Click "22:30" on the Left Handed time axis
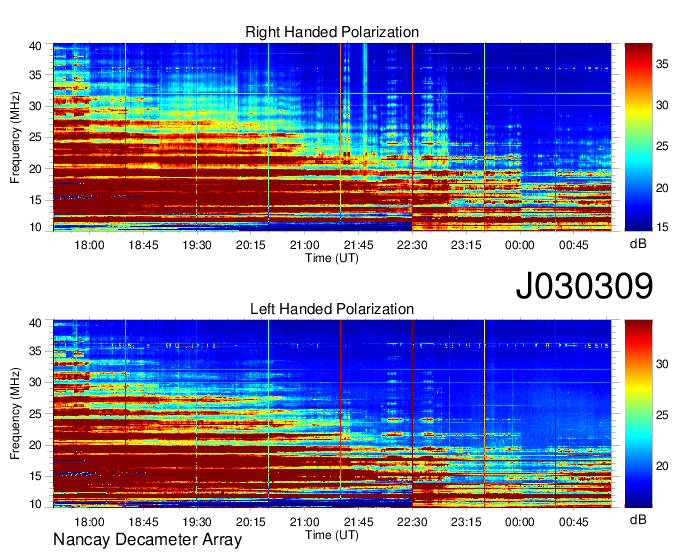Viewport: 680px width, 552px height. coord(412,522)
